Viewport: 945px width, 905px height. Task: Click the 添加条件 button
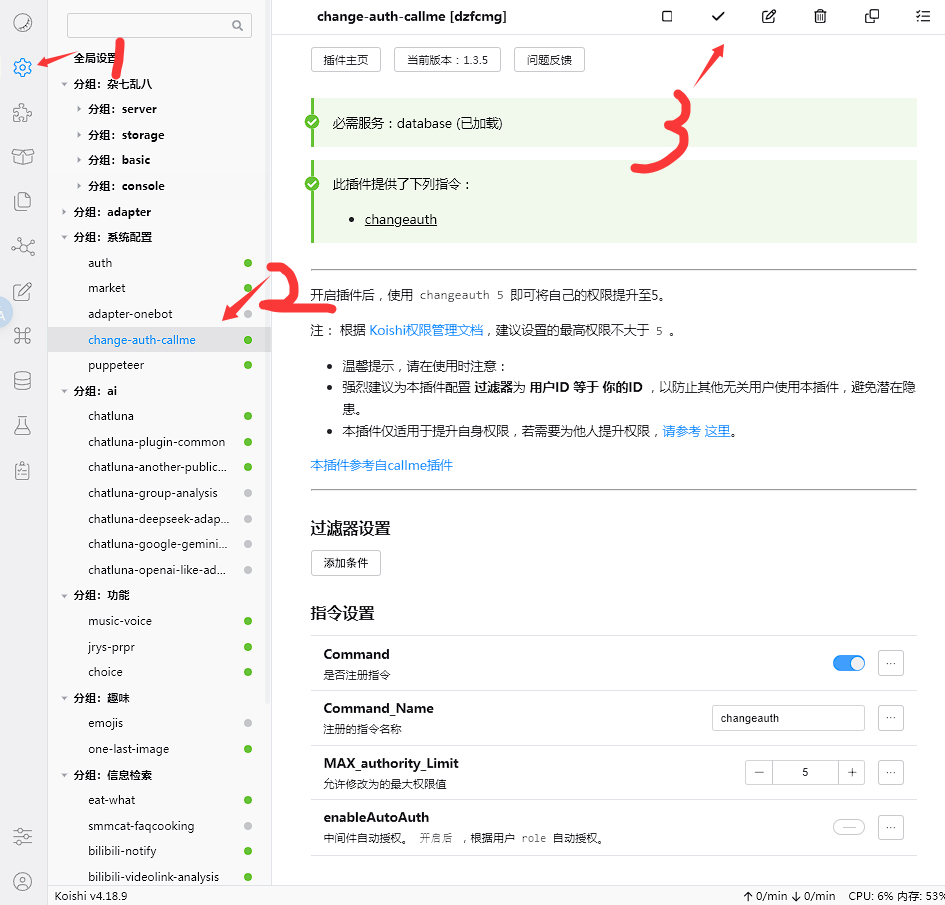click(346, 563)
